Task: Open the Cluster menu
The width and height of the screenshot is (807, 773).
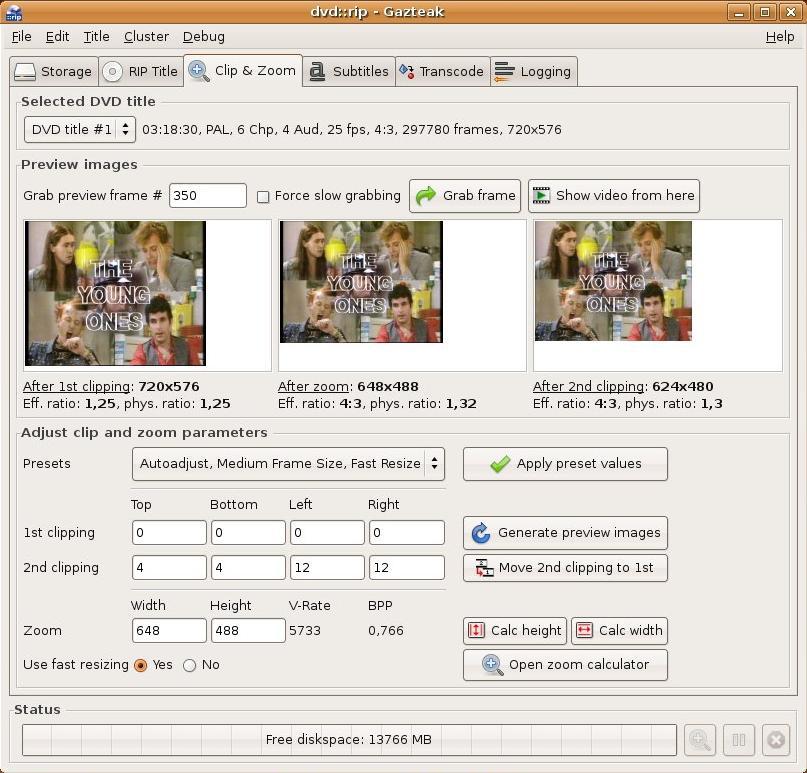Action: click(146, 37)
